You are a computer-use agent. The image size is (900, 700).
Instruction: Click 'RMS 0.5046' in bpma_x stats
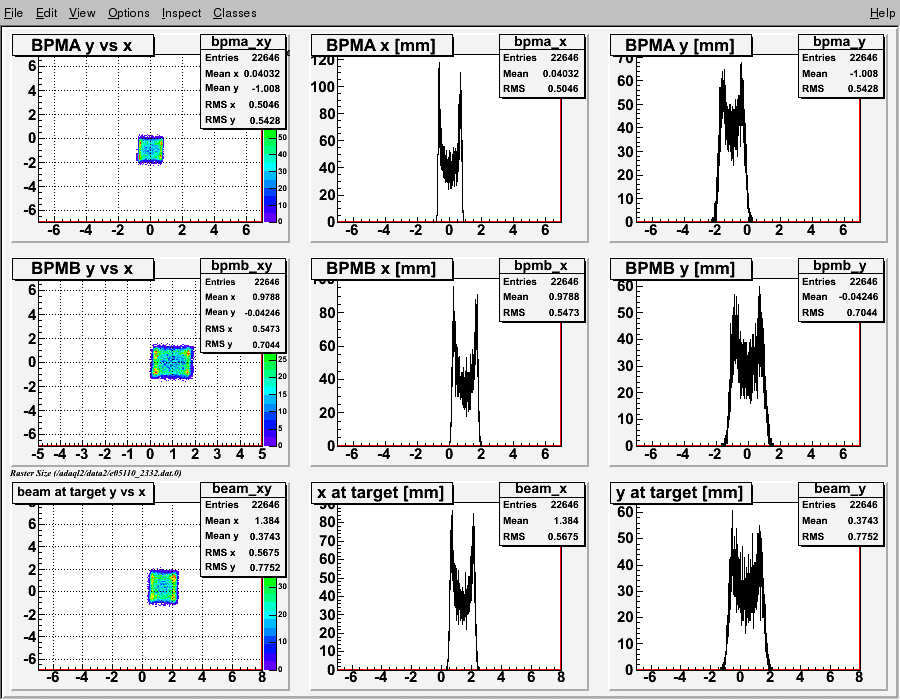click(x=541, y=88)
